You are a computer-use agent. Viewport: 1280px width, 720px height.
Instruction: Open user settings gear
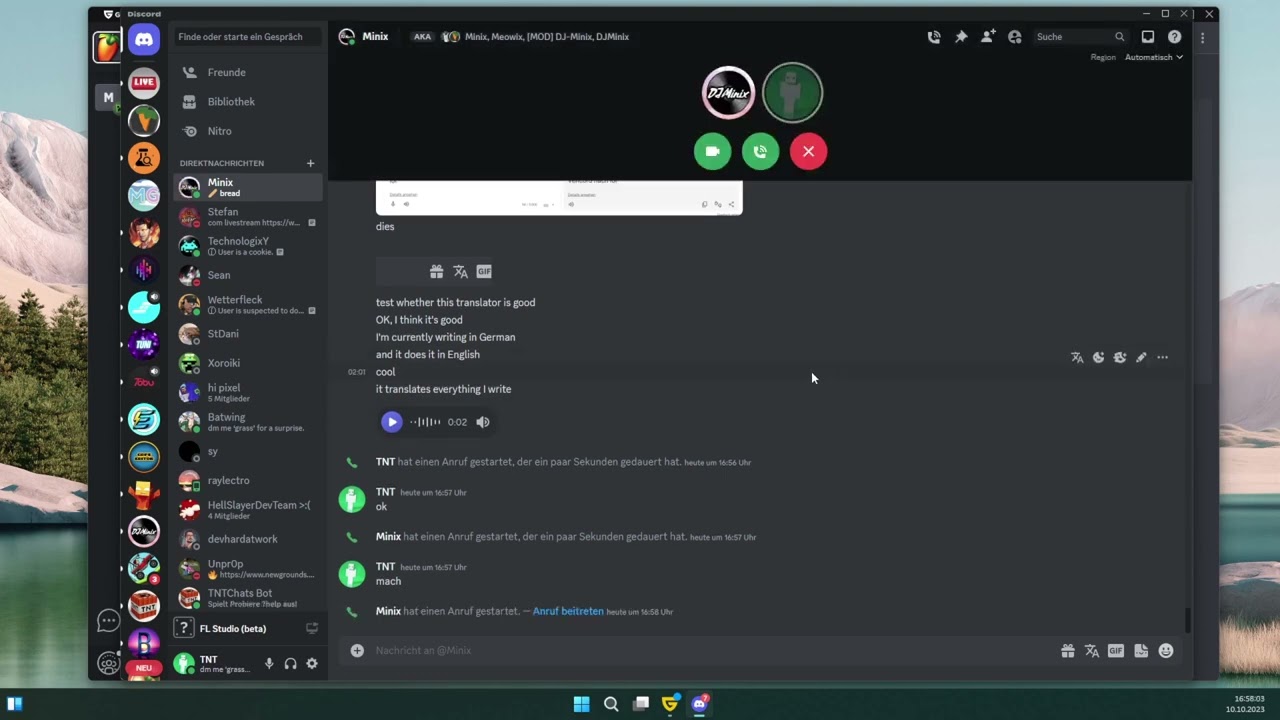pos(312,664)
